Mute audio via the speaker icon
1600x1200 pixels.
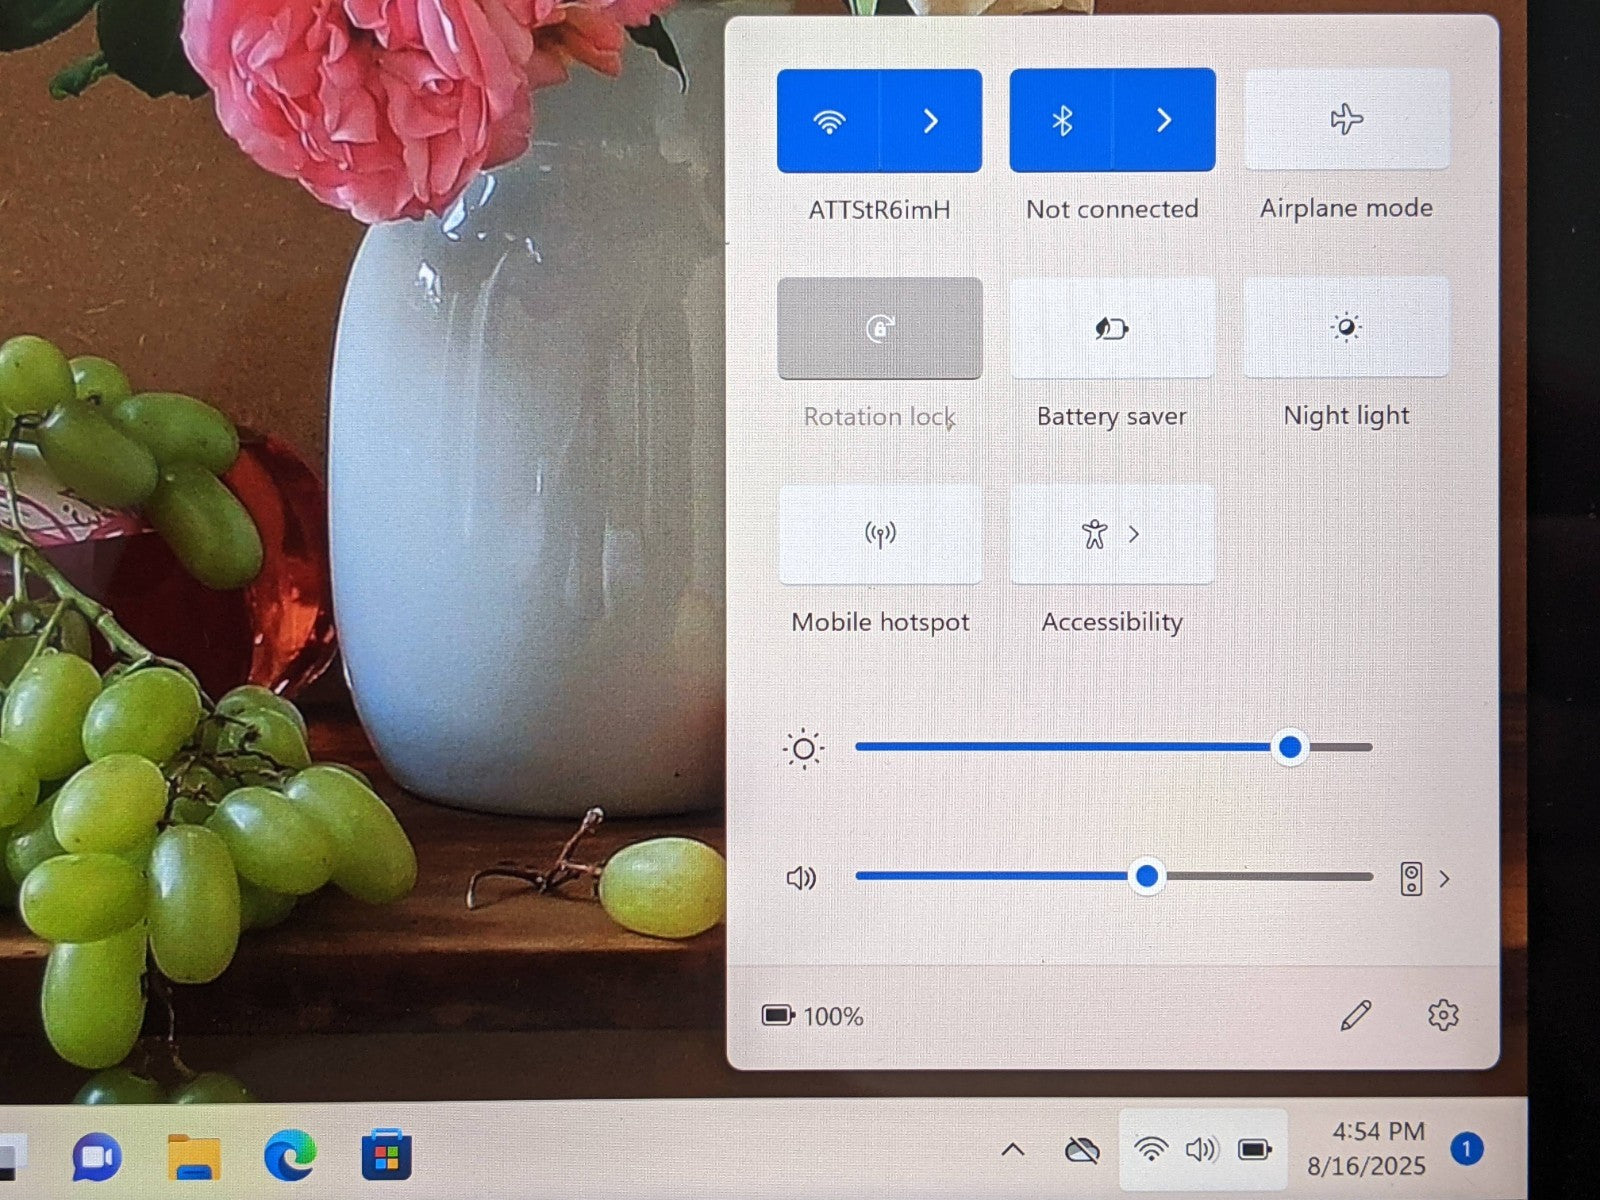pos(801,878)
